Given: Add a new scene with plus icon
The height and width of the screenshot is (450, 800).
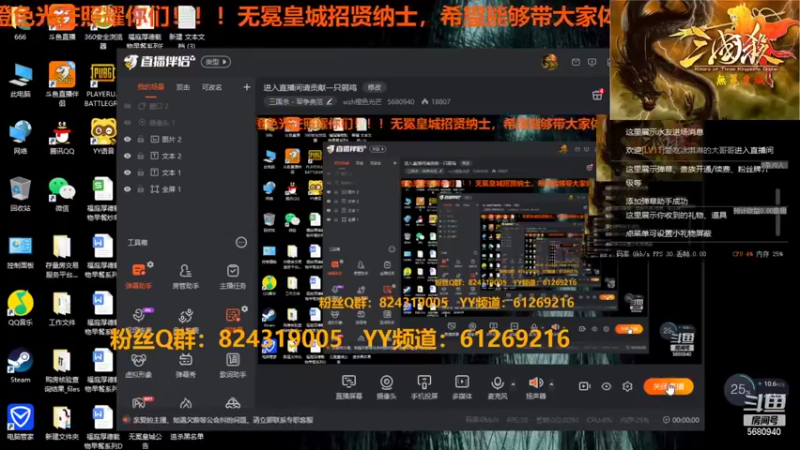Looking at the screenshot, I should tap(246, 87).
